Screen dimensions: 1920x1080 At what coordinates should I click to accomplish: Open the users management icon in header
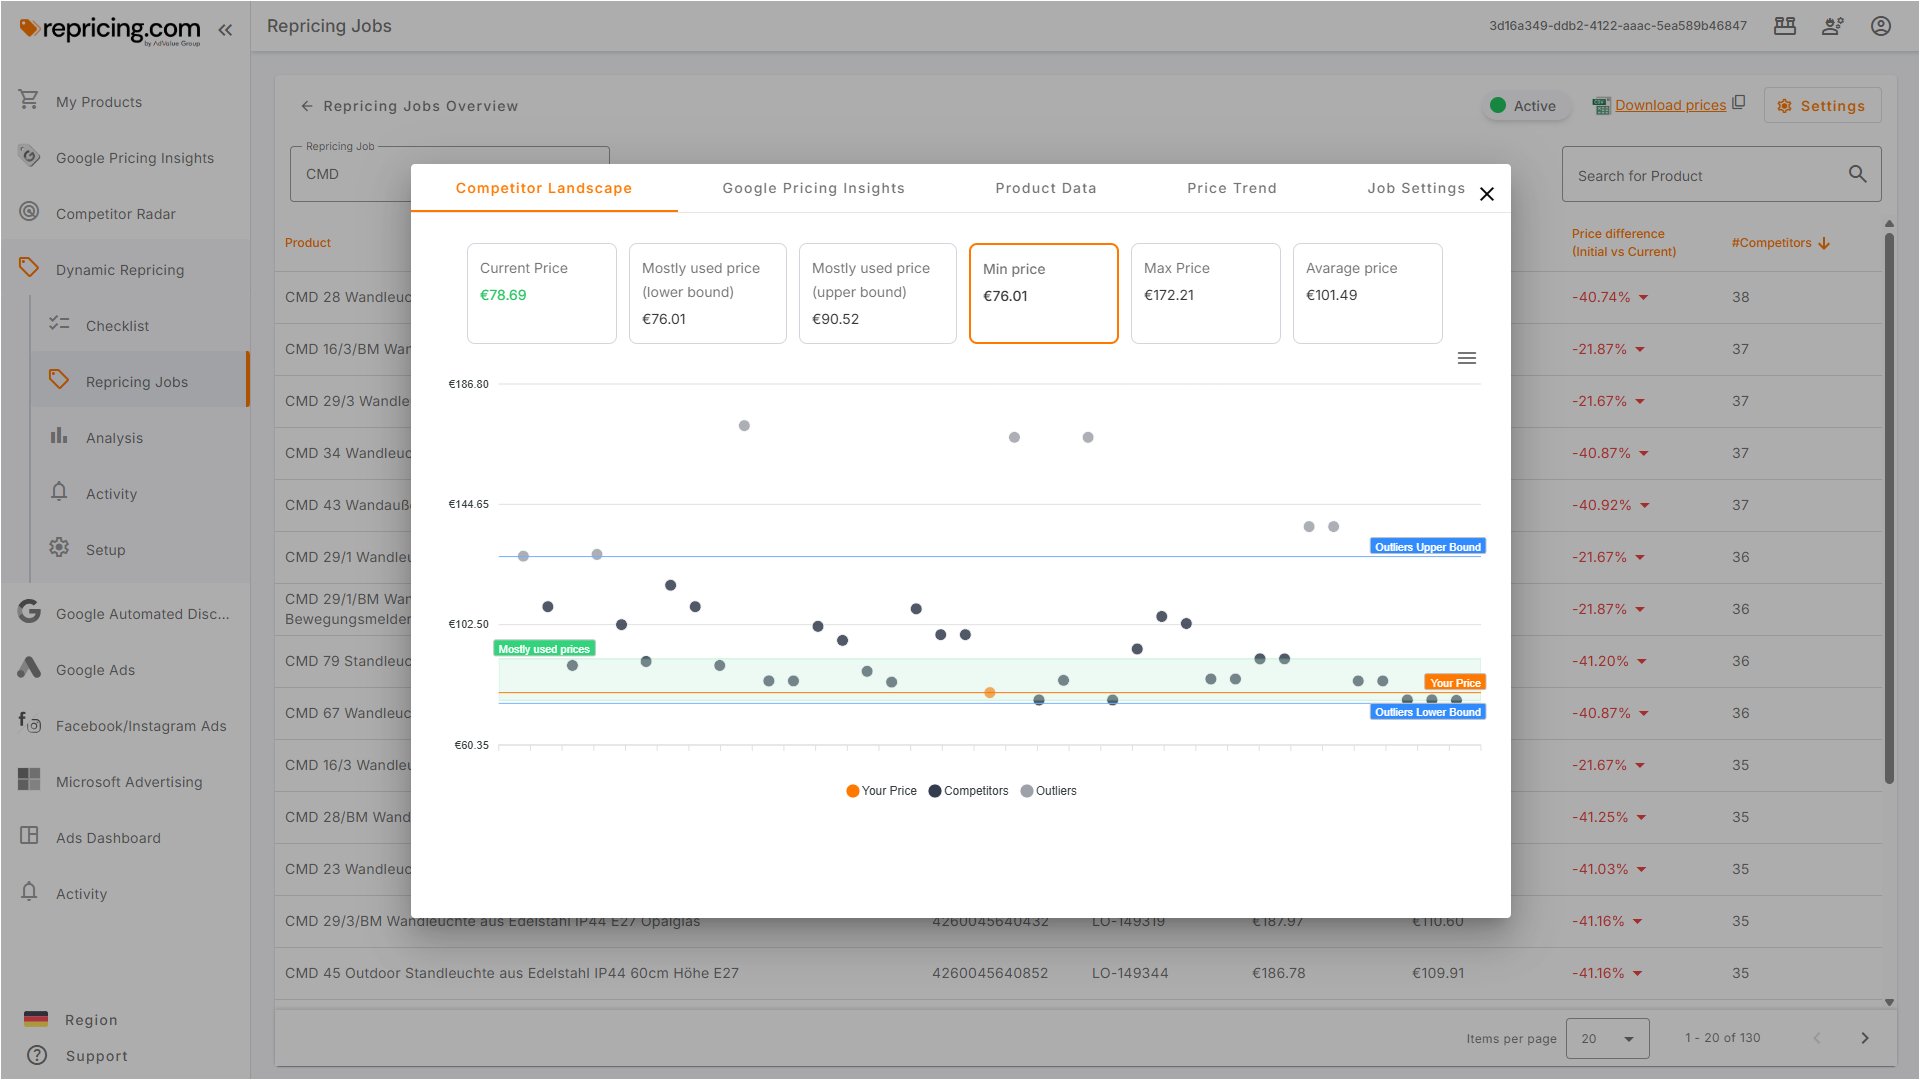1833,26
